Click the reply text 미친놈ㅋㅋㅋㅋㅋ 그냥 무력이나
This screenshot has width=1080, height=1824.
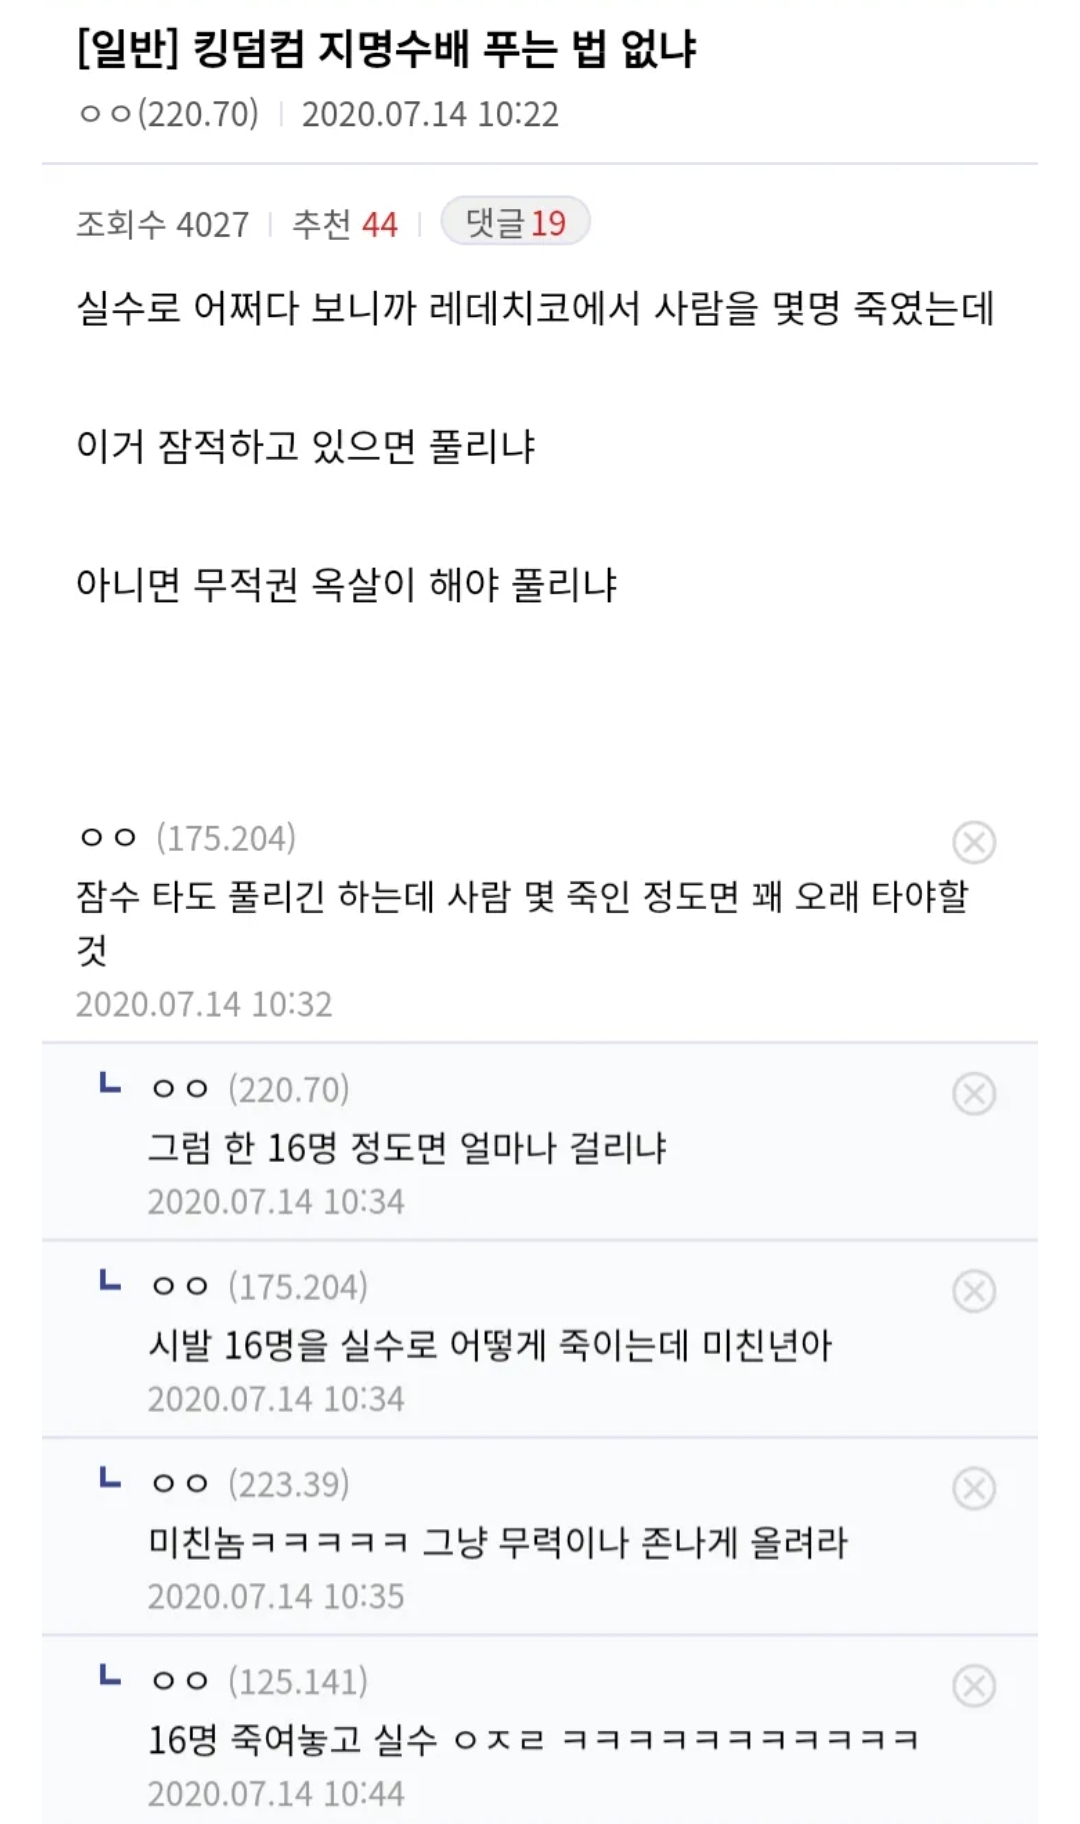(x=498, y=1542)
